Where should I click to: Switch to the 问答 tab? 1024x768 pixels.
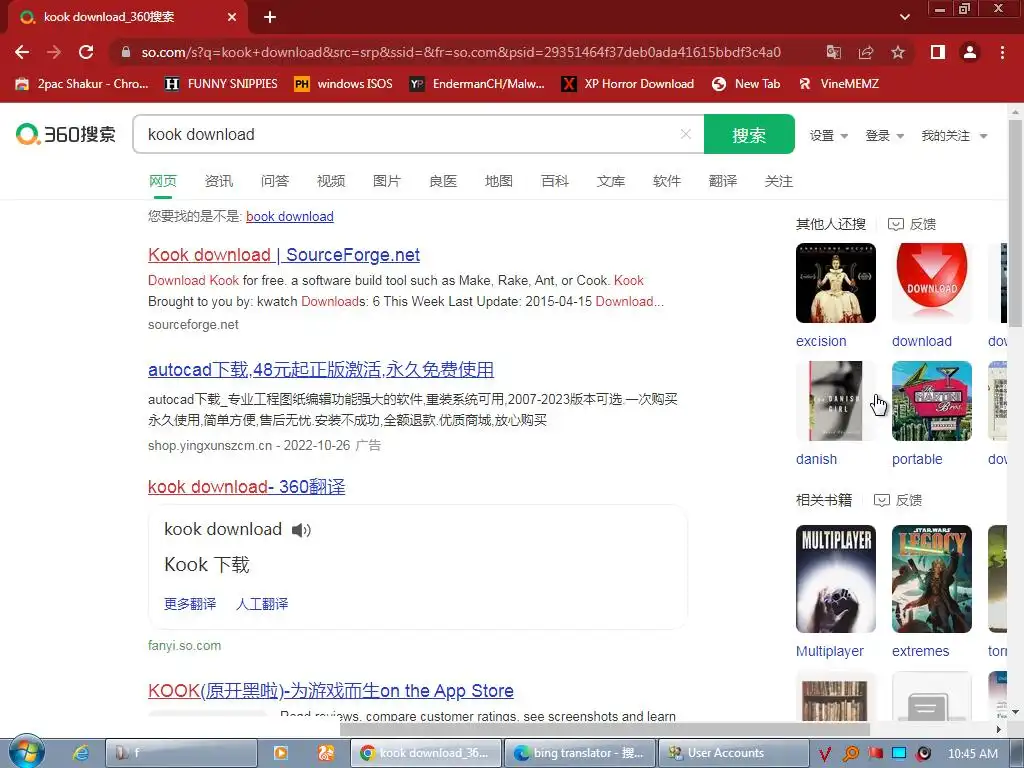(275, 181)
